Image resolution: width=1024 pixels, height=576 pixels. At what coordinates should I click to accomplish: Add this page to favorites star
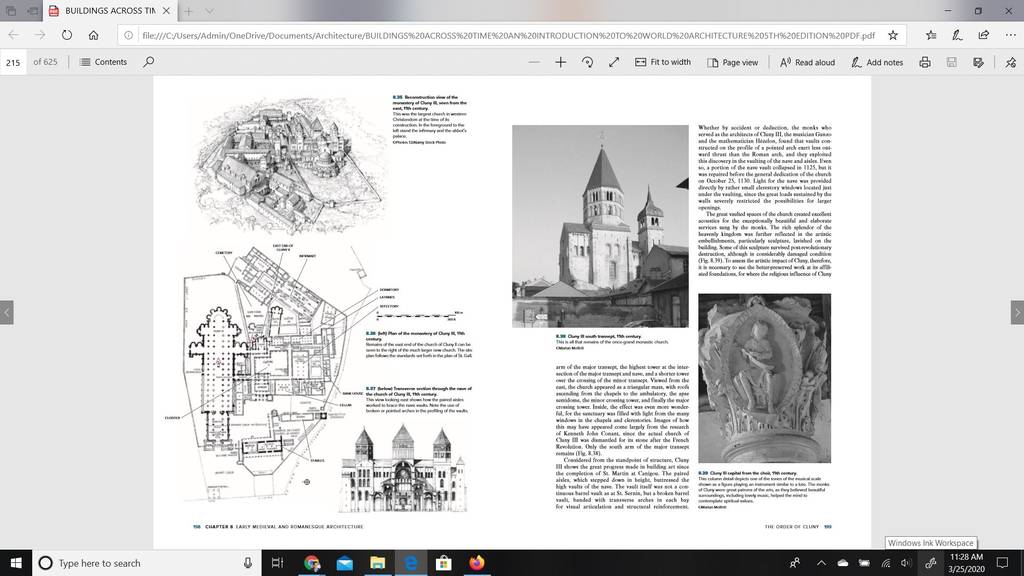[x=893, y=35]
